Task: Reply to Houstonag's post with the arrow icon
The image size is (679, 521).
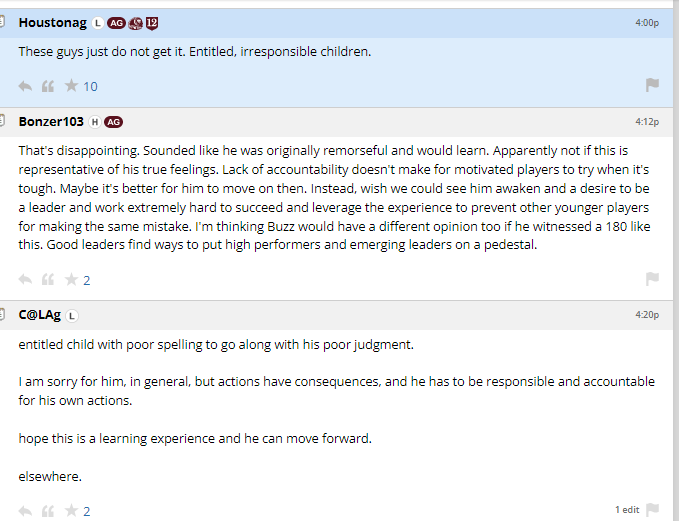Action: 26,86
